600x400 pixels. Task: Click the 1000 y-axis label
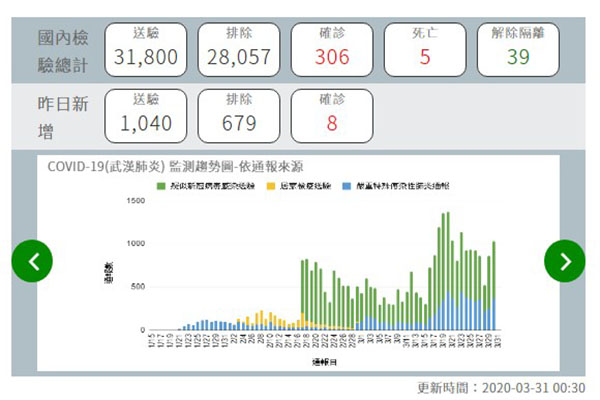coord(136,243)
